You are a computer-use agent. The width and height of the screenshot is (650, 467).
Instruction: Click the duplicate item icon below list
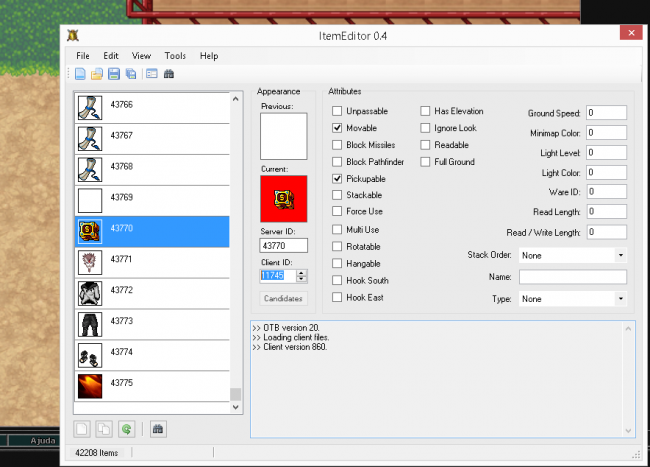tap(104, 429)
